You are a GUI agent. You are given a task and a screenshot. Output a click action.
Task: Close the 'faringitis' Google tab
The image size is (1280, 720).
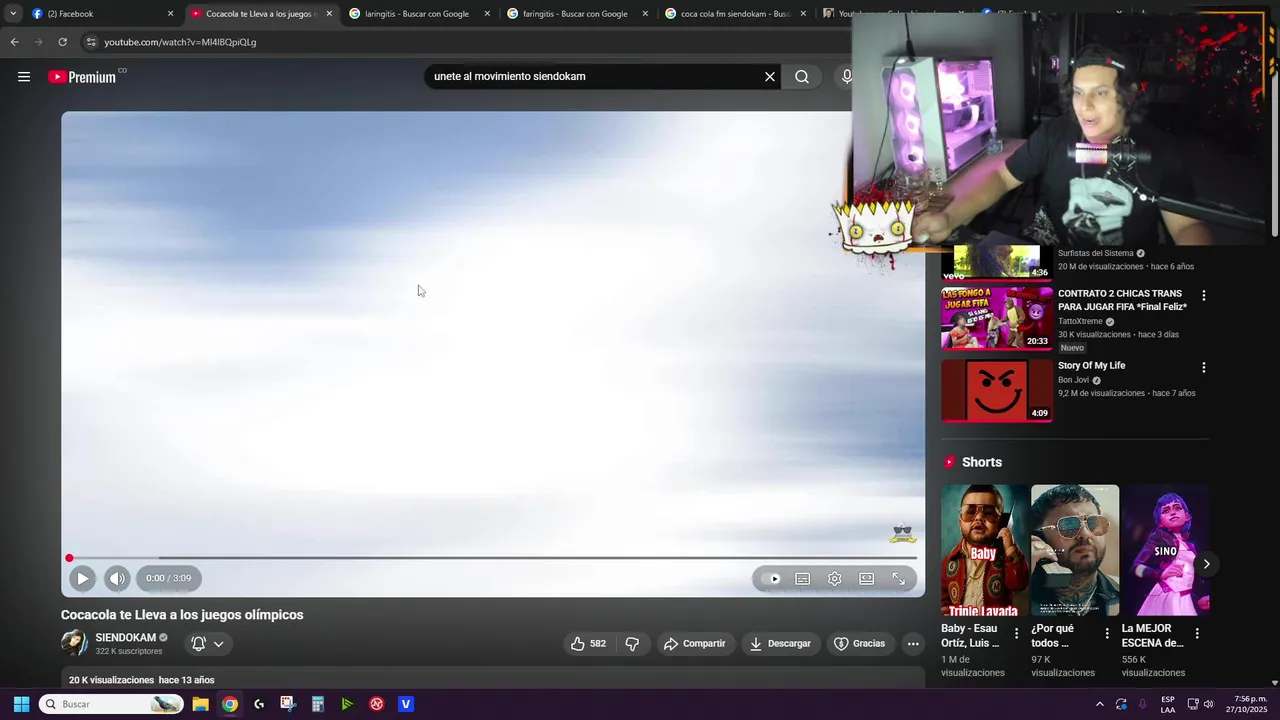tap(645, 14)
